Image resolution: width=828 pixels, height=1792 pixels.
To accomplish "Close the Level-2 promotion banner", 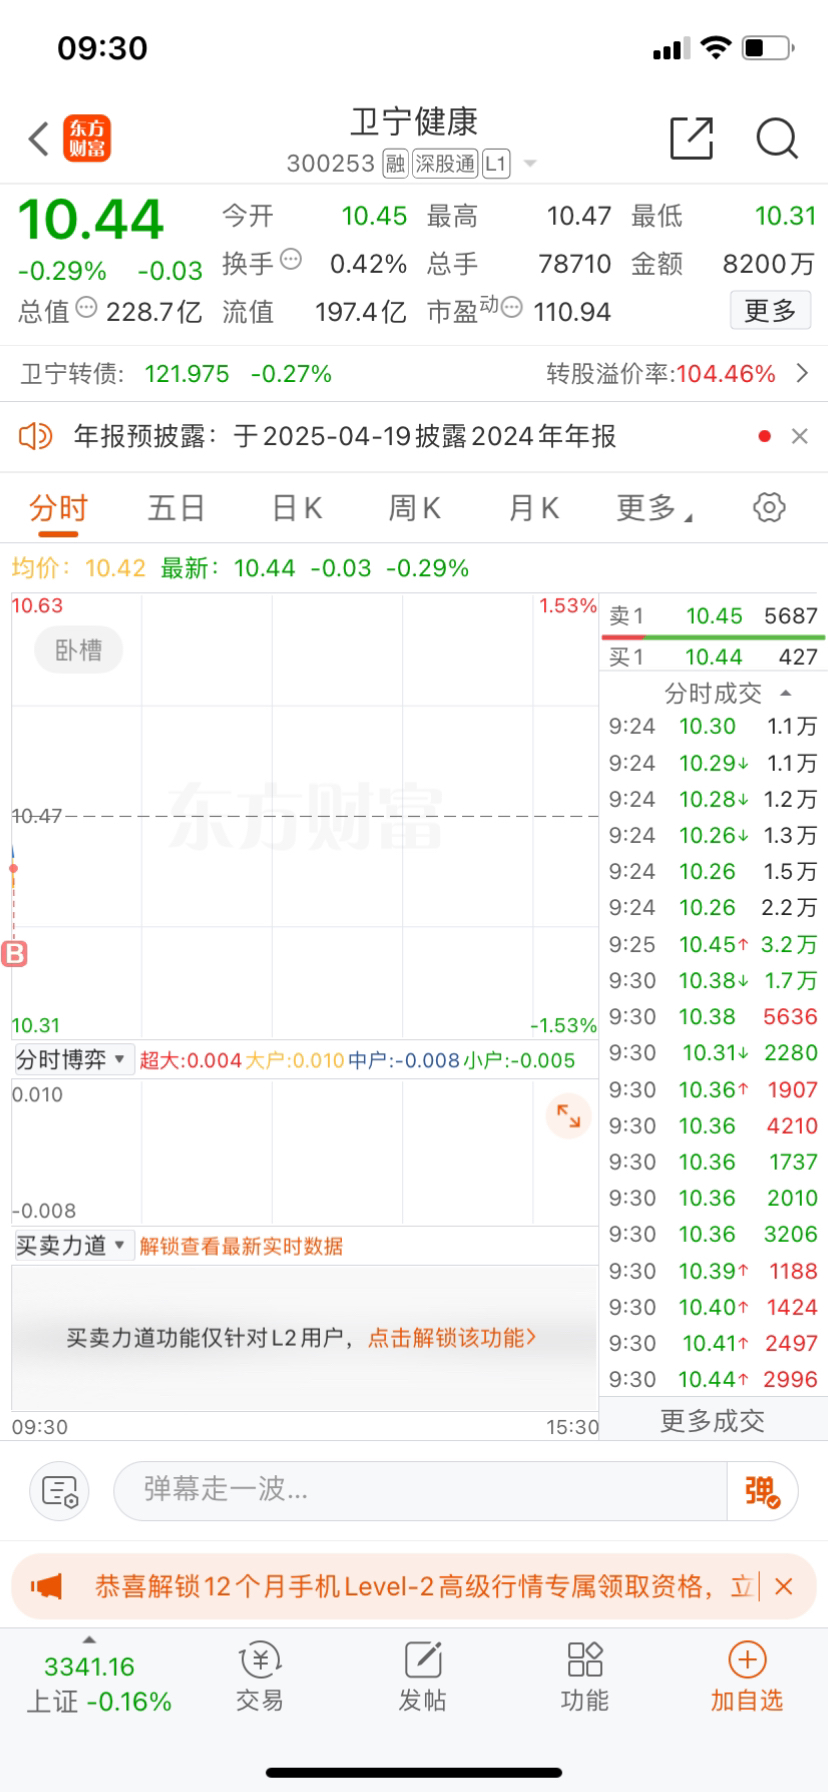I will (785, 1586).
